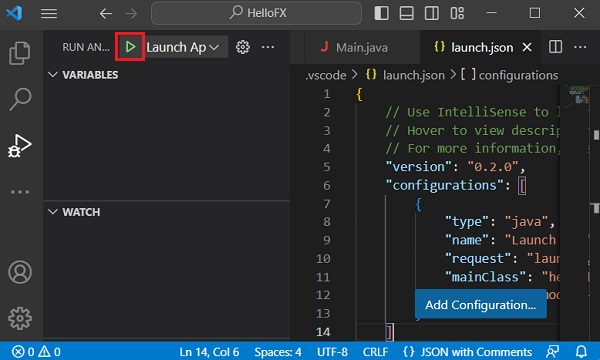Minimize the VS Code window

click(492, 13)
